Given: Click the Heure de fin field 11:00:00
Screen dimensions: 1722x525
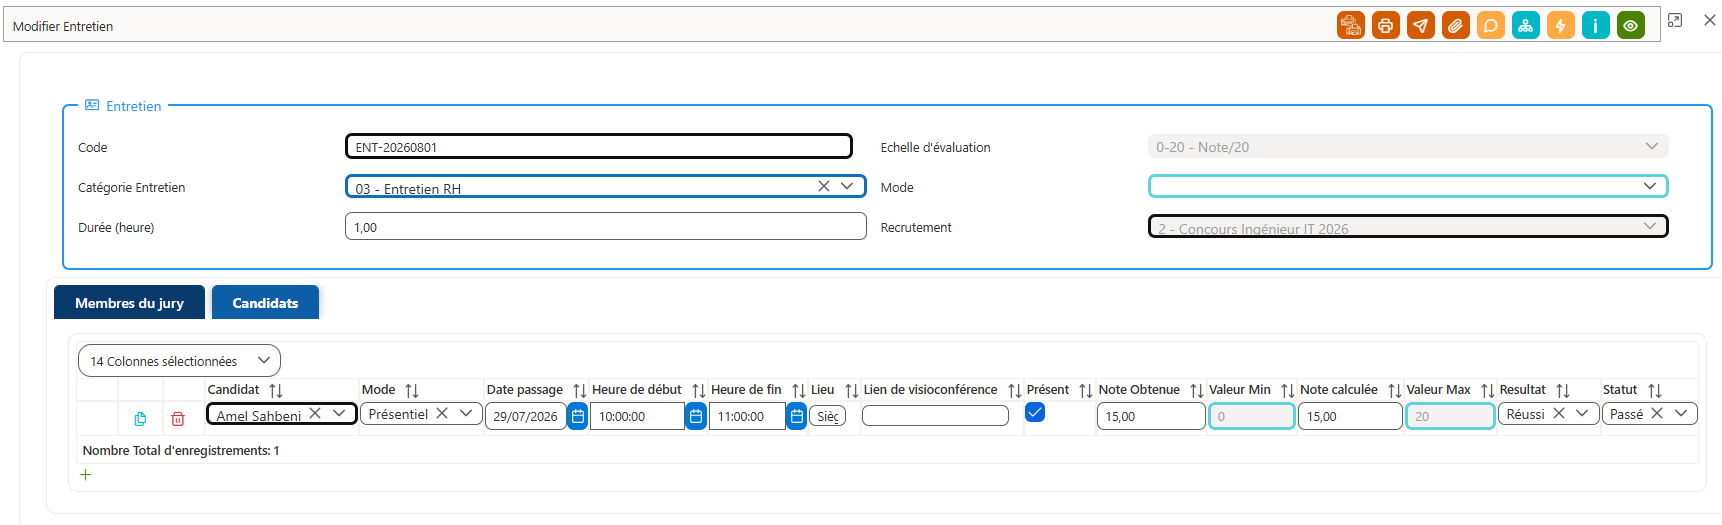Looking at the screenshot, I should point(748,416).
